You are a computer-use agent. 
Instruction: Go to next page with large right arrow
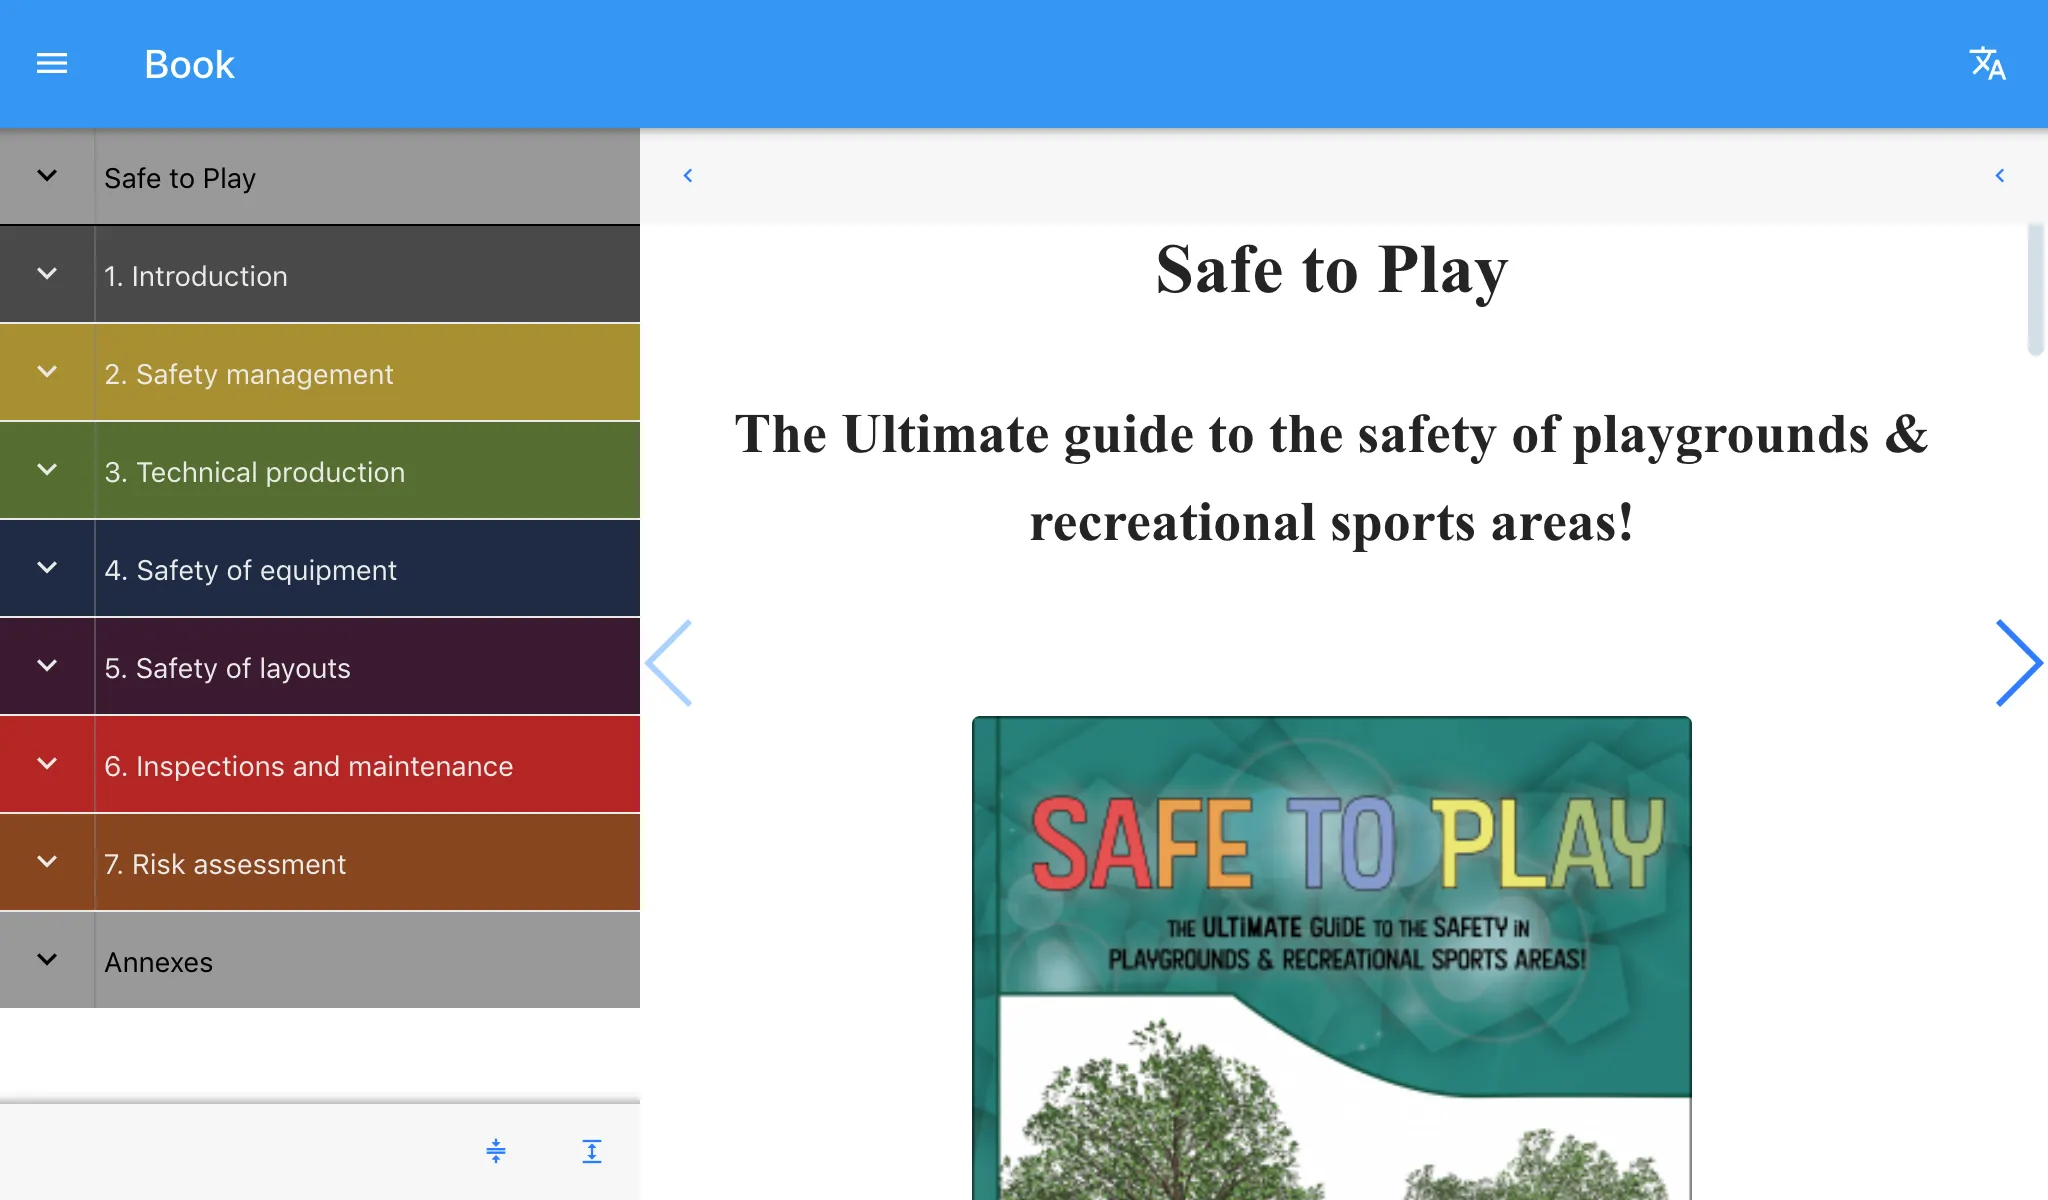[x=2018, y=663]
